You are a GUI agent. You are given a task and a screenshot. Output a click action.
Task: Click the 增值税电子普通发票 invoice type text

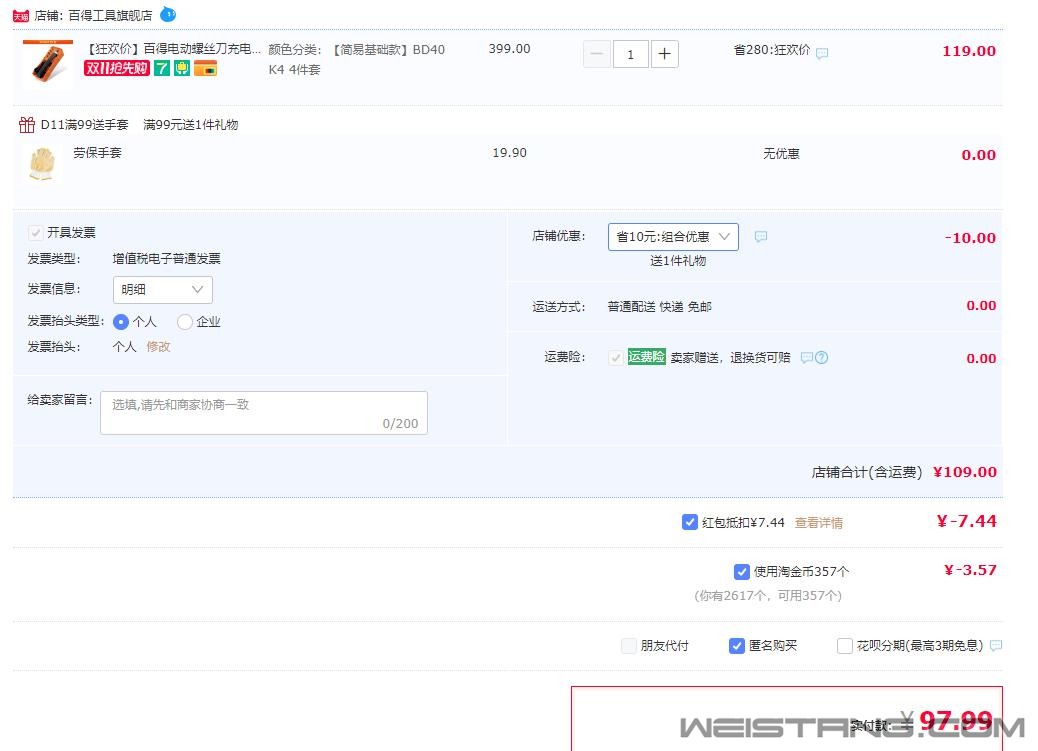[166, 258]
